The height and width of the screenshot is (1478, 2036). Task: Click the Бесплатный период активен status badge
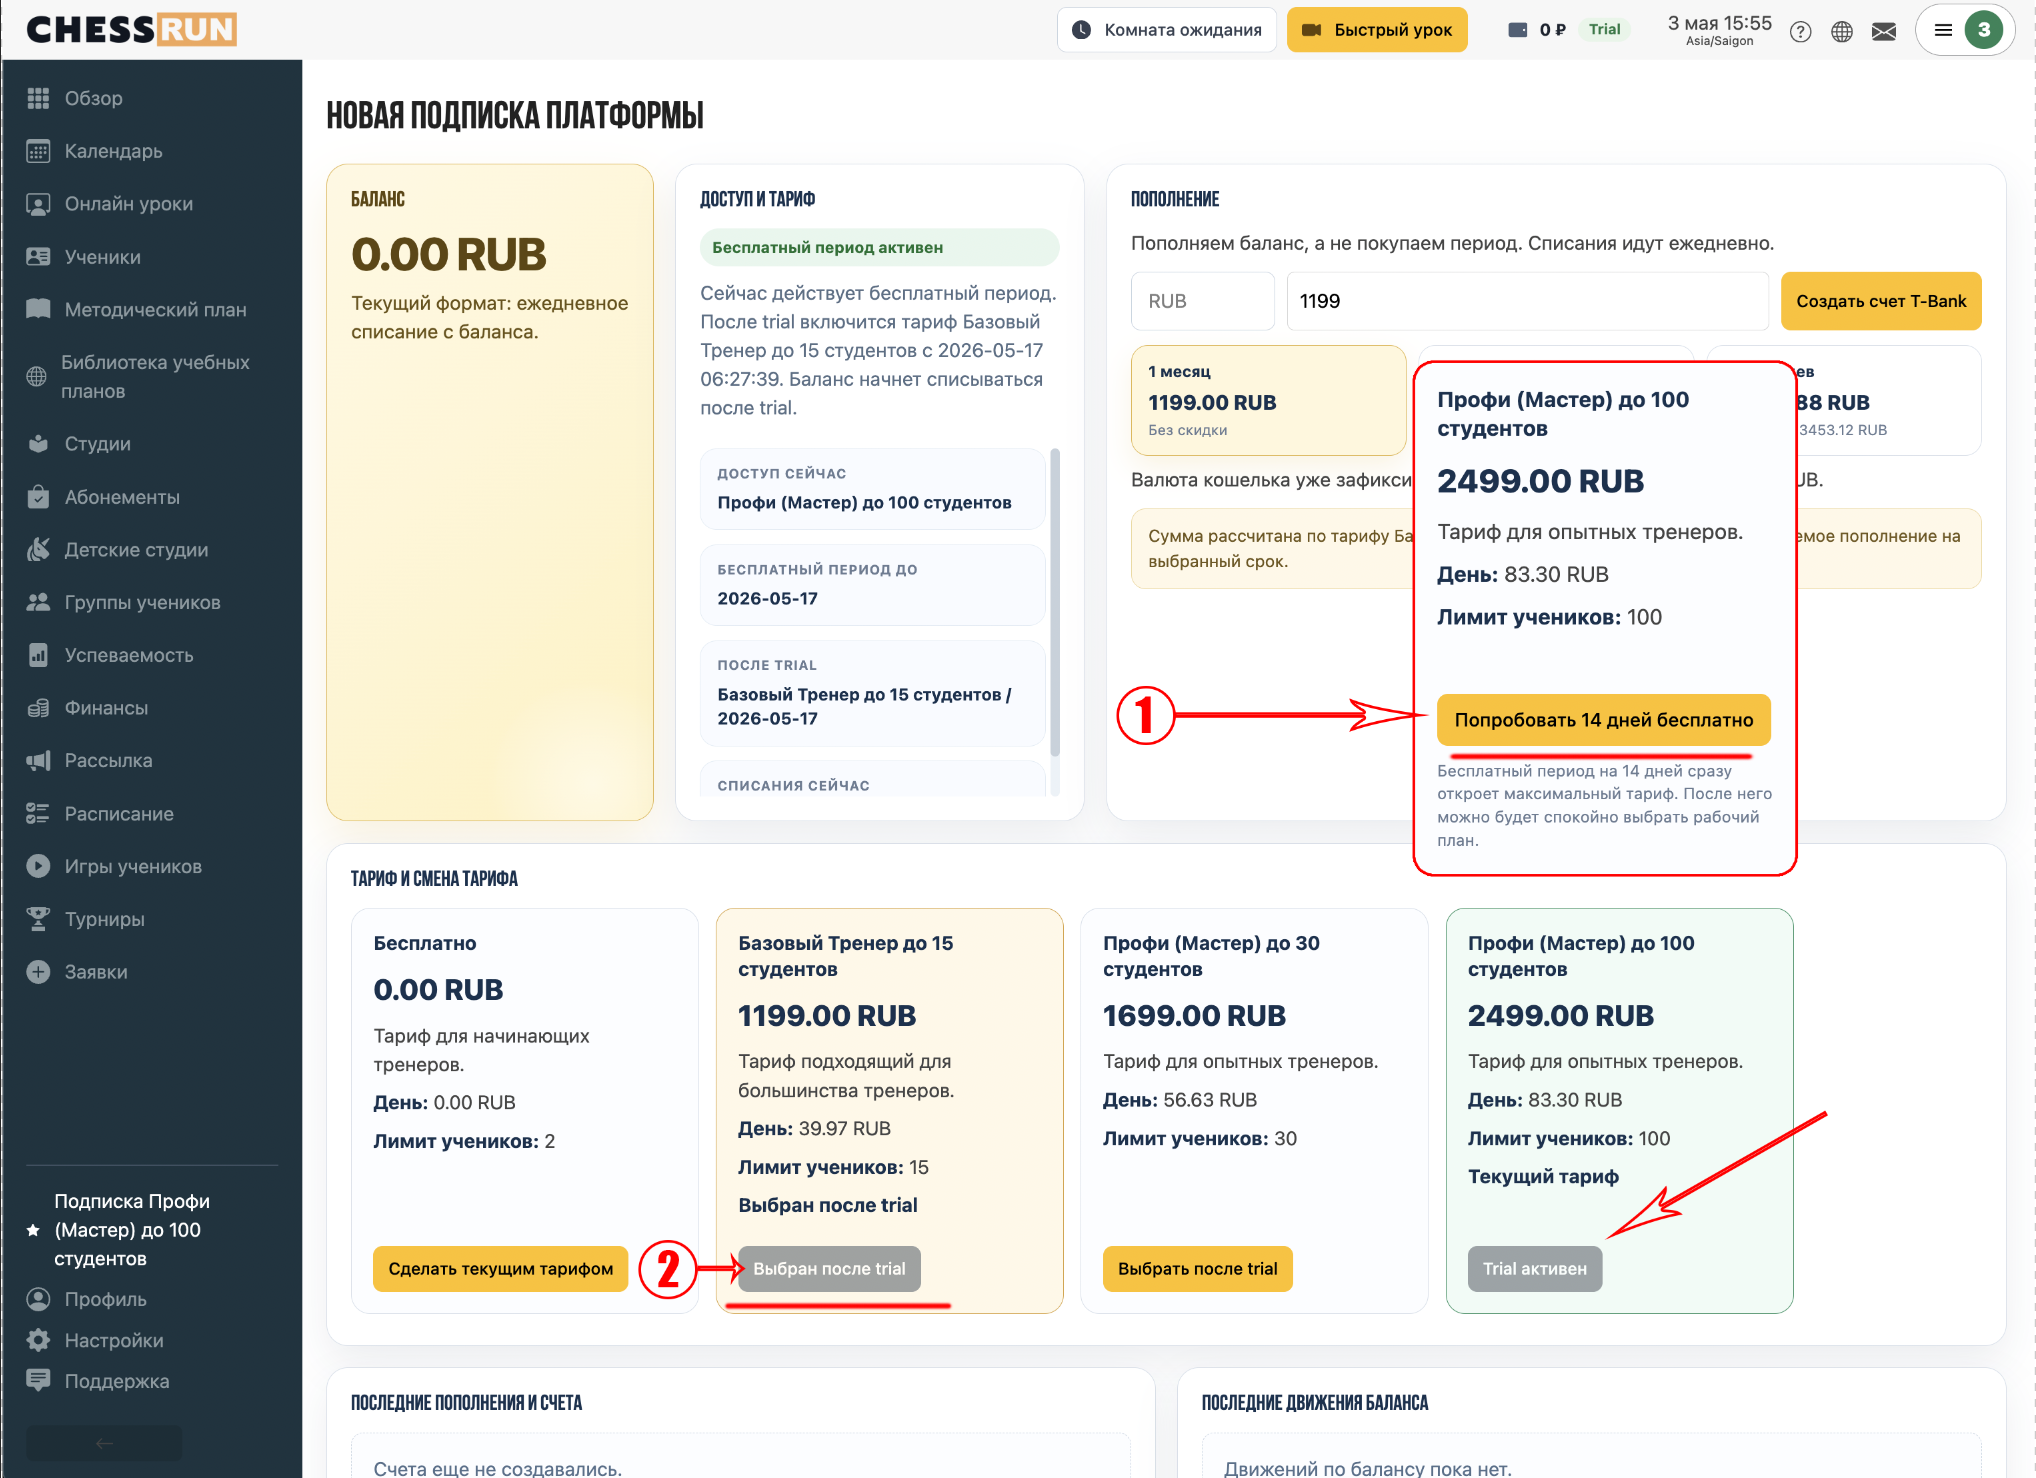(x=879, y=248)
